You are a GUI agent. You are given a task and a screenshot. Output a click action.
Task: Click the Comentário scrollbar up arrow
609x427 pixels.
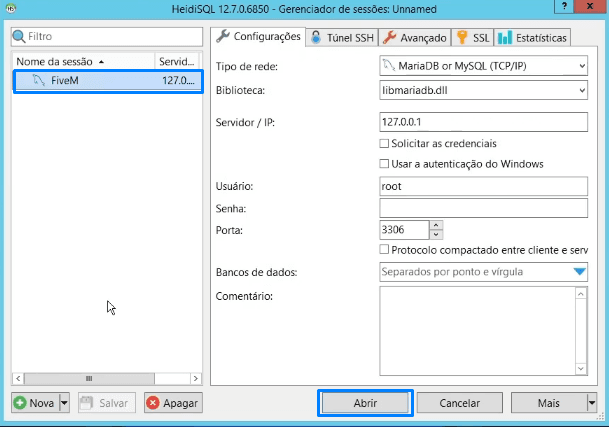(581, 294)
